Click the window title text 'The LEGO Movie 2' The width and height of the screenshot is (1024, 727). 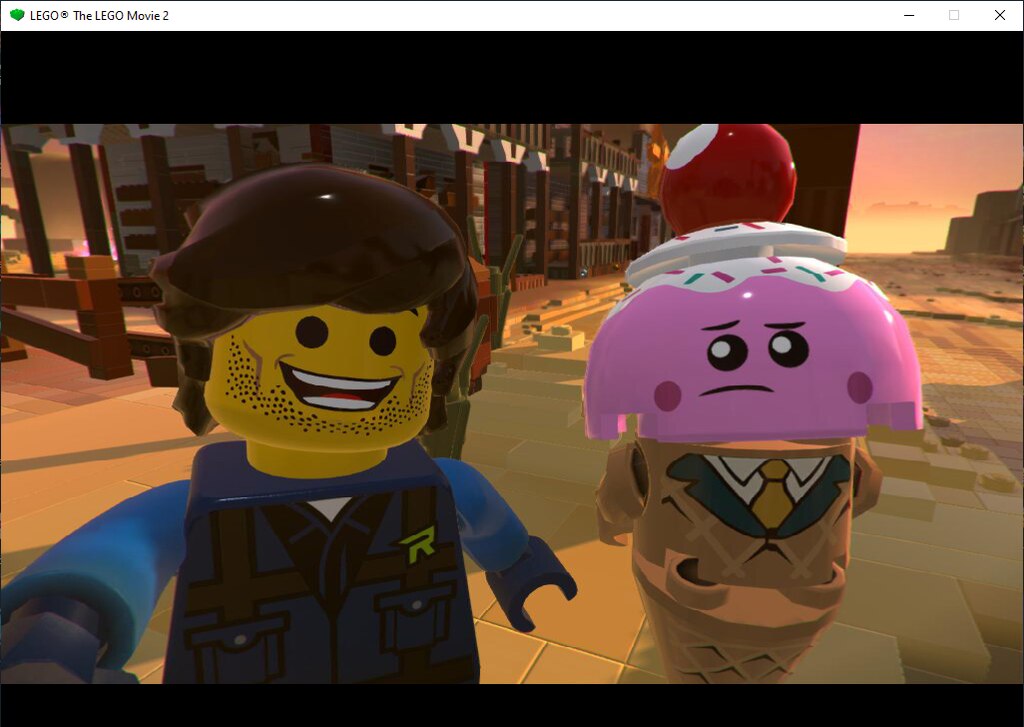120,15
